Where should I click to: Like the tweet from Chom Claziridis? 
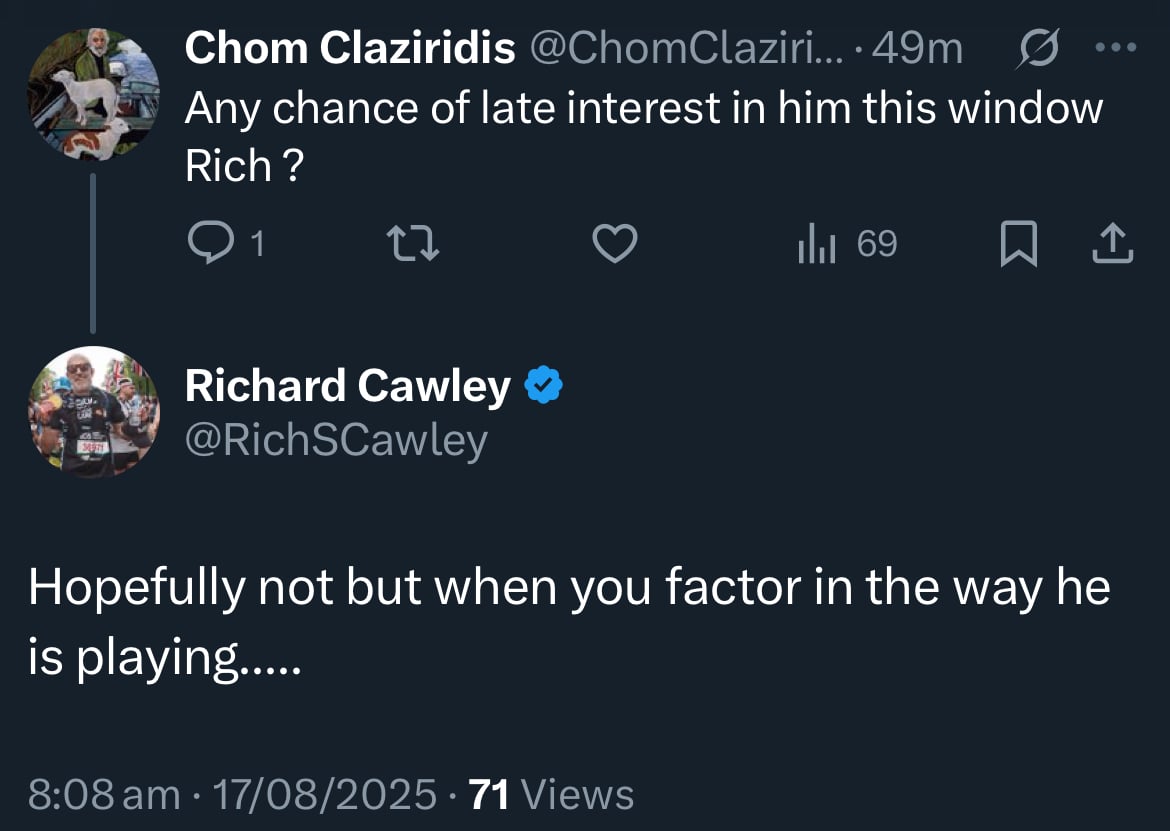point(615,244)
